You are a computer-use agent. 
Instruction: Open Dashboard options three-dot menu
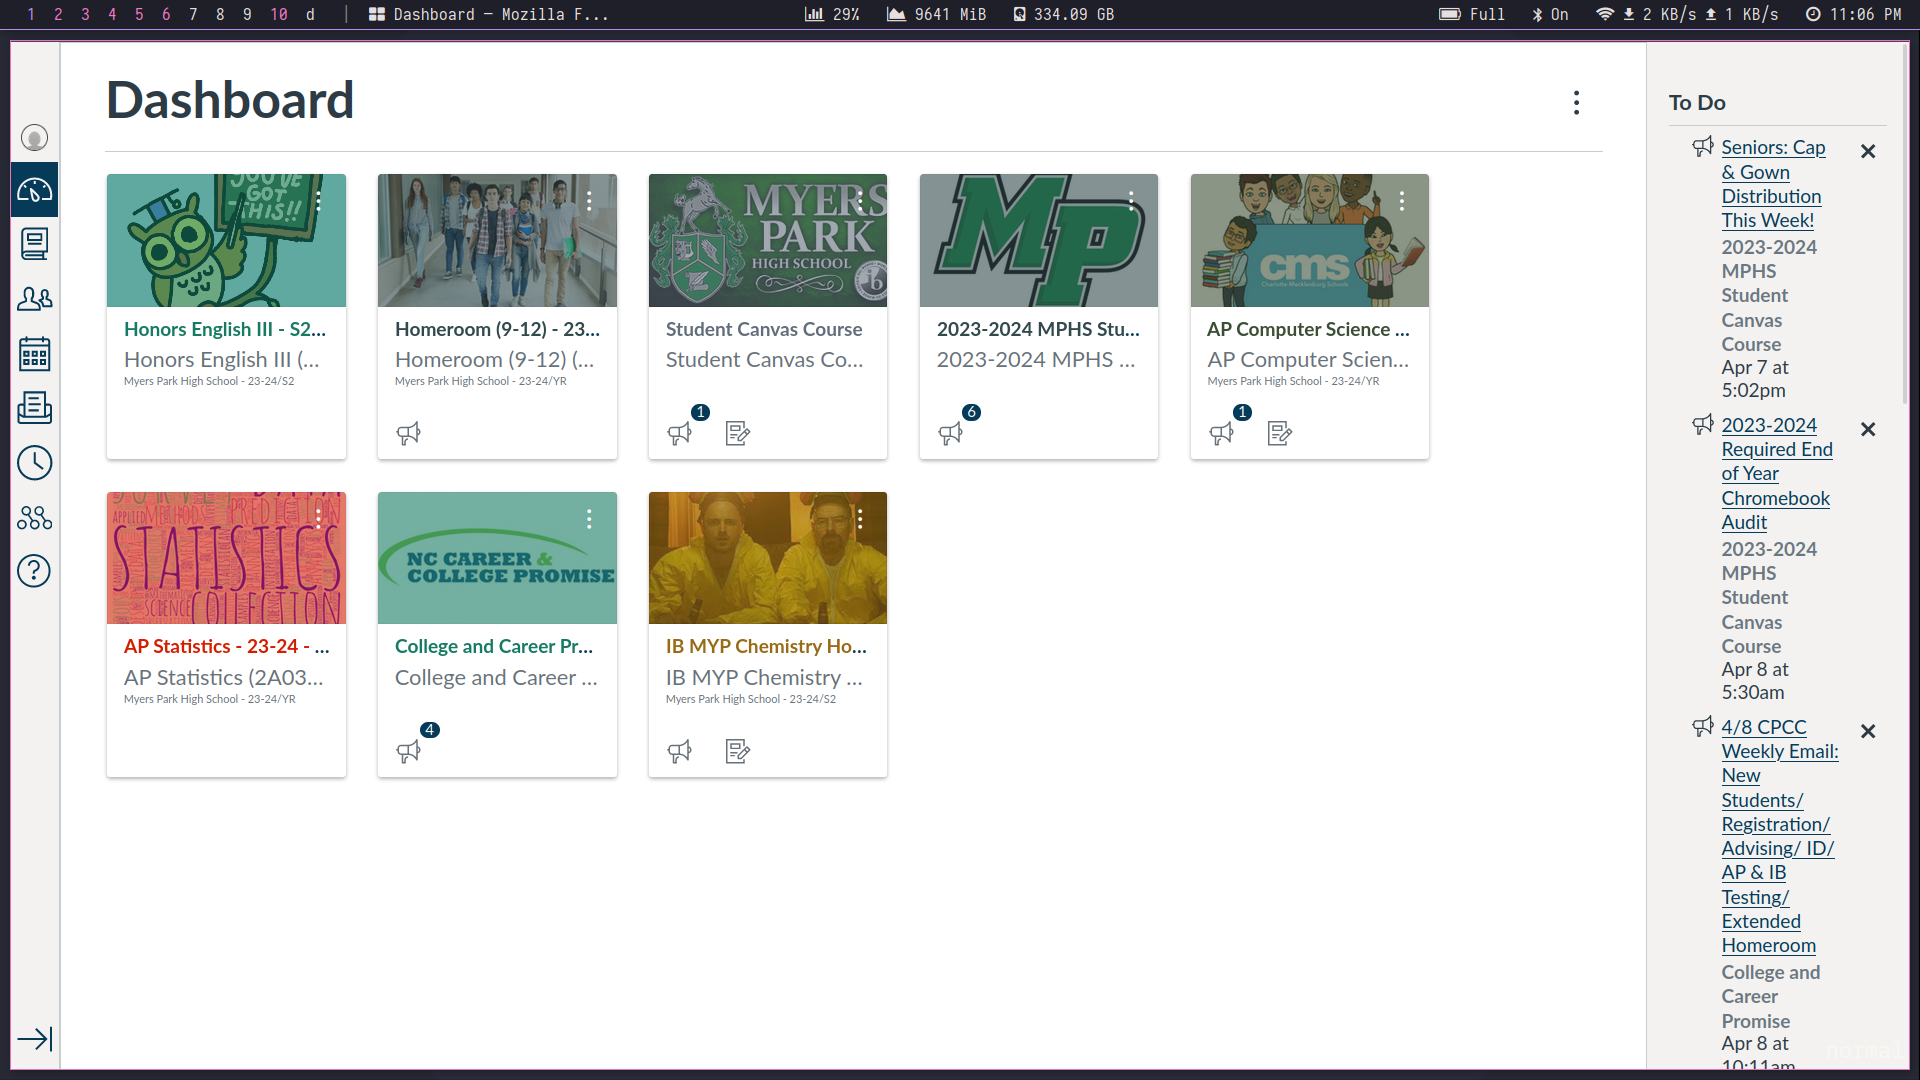1576,103
